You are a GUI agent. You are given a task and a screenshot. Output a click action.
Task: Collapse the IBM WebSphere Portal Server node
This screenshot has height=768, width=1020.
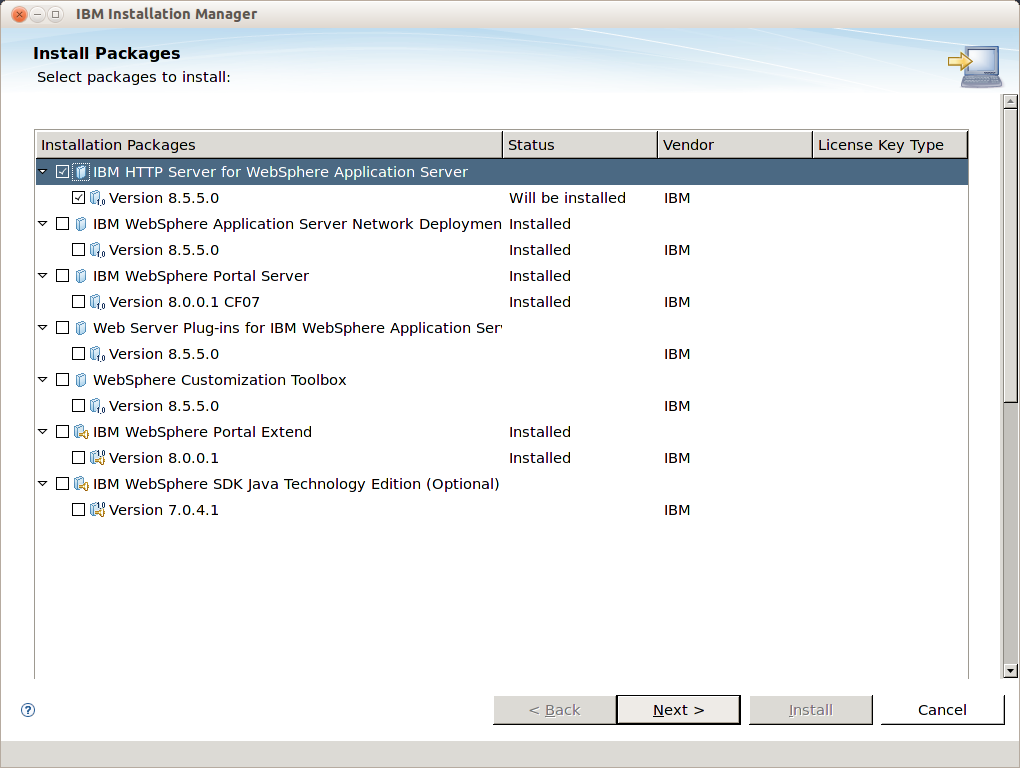[x=43, y=276]
